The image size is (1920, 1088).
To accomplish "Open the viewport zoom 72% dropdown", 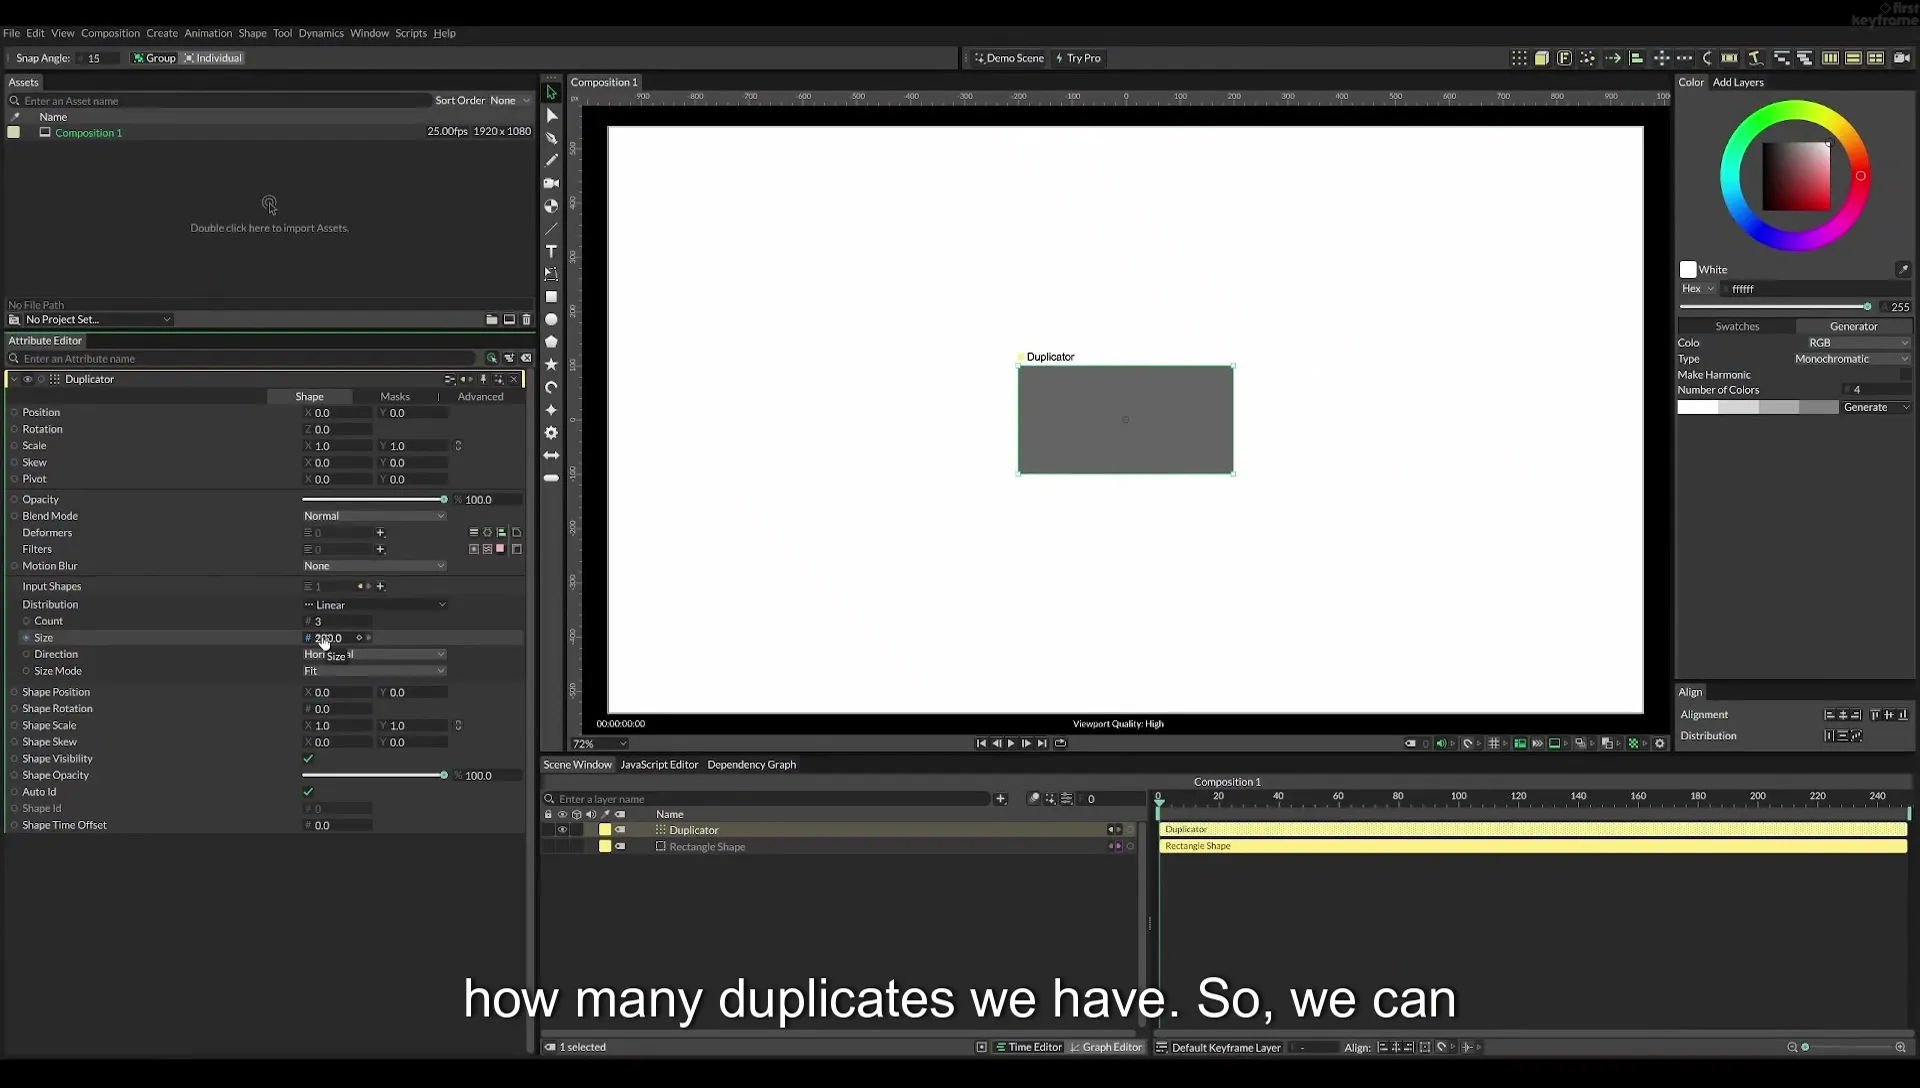I will click(599, 744).
